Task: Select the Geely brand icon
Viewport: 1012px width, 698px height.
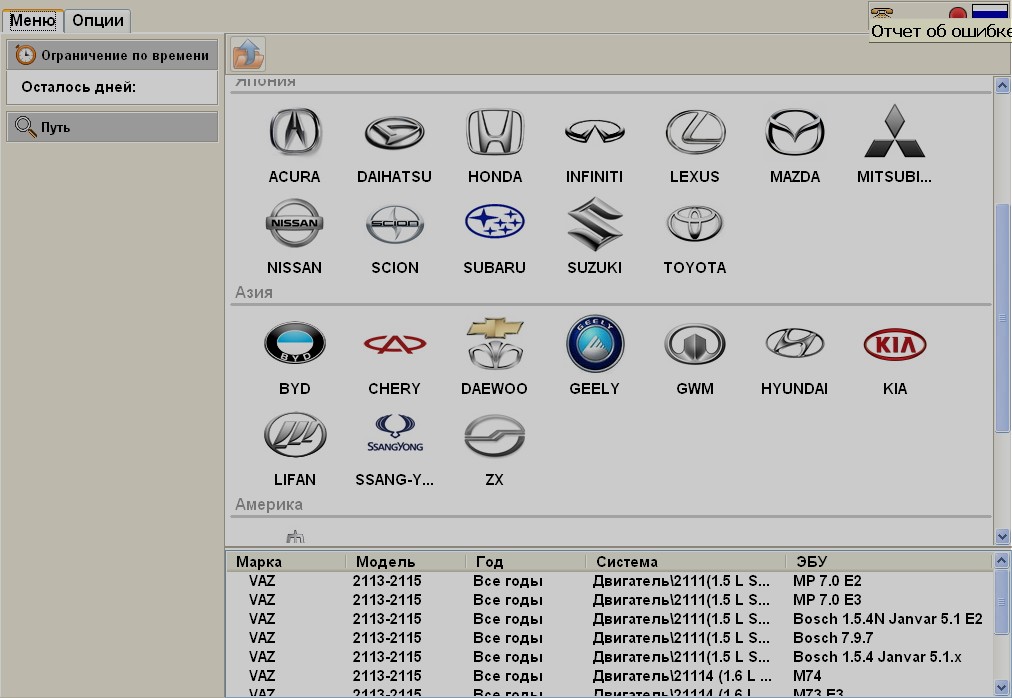Action: pyautogui.click(x=594, y=345)
